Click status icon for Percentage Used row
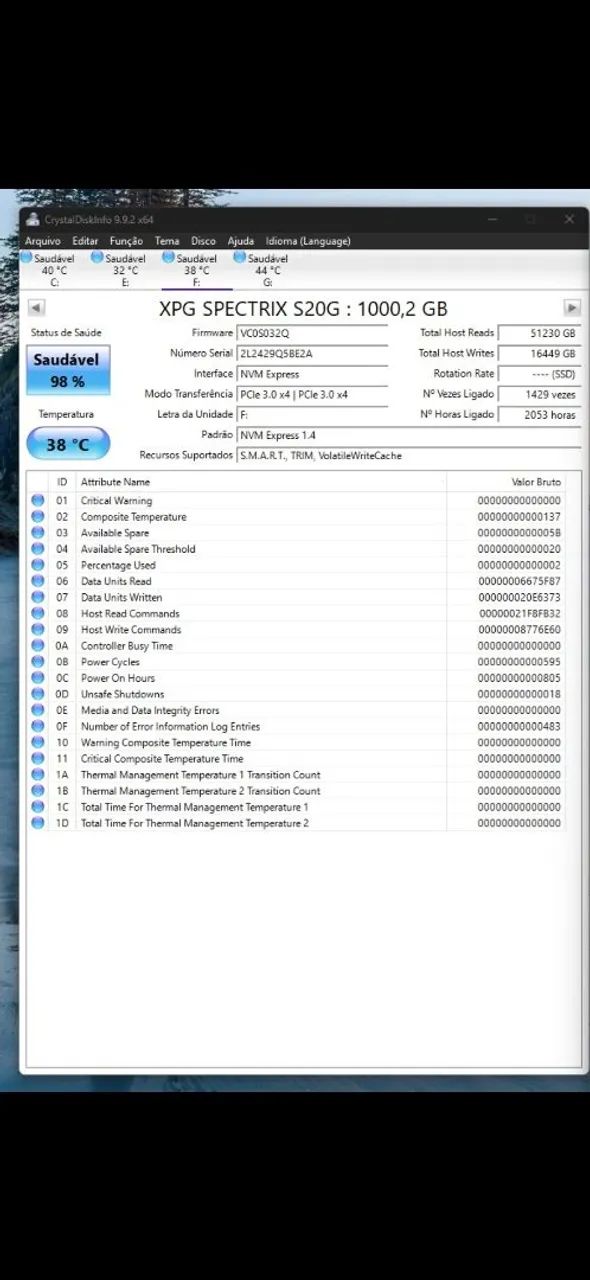 click(38, 565)
